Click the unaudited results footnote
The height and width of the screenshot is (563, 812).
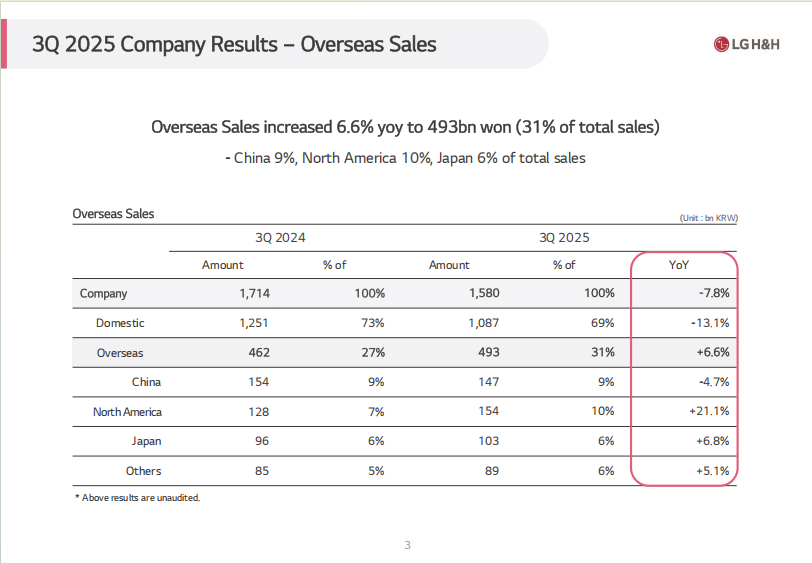pos(137,497)
